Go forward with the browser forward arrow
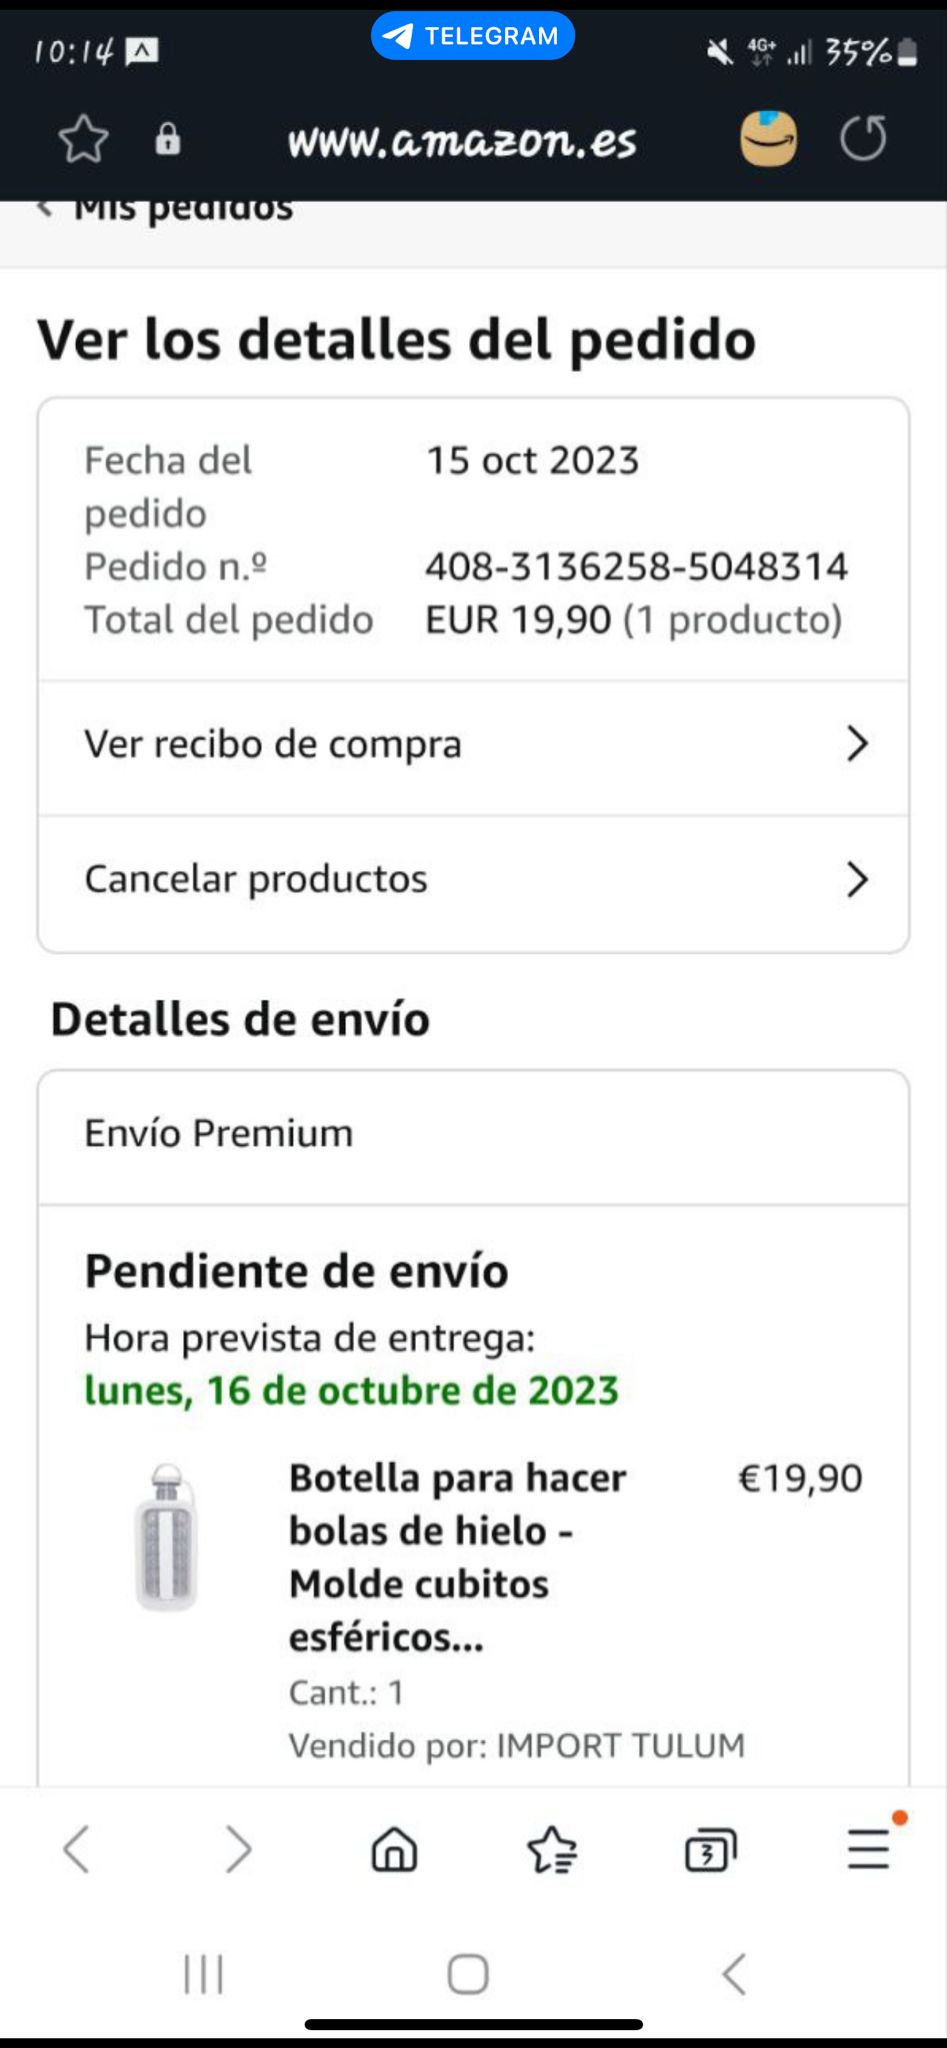Viewport: 947px width, 2048px height. (237, 1849)
